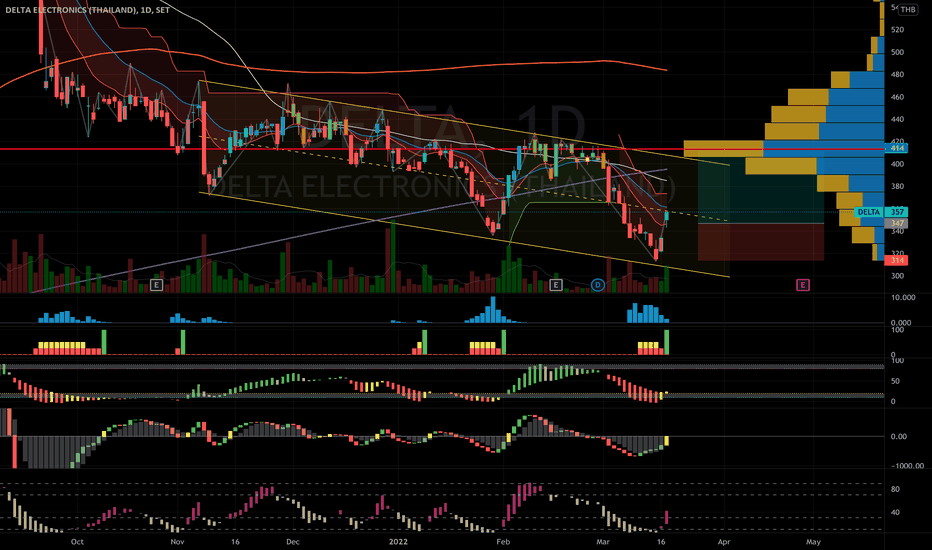The image size is (932, 550).
Task: Click the Dec label on time axis
Action: tap(292, 542)
